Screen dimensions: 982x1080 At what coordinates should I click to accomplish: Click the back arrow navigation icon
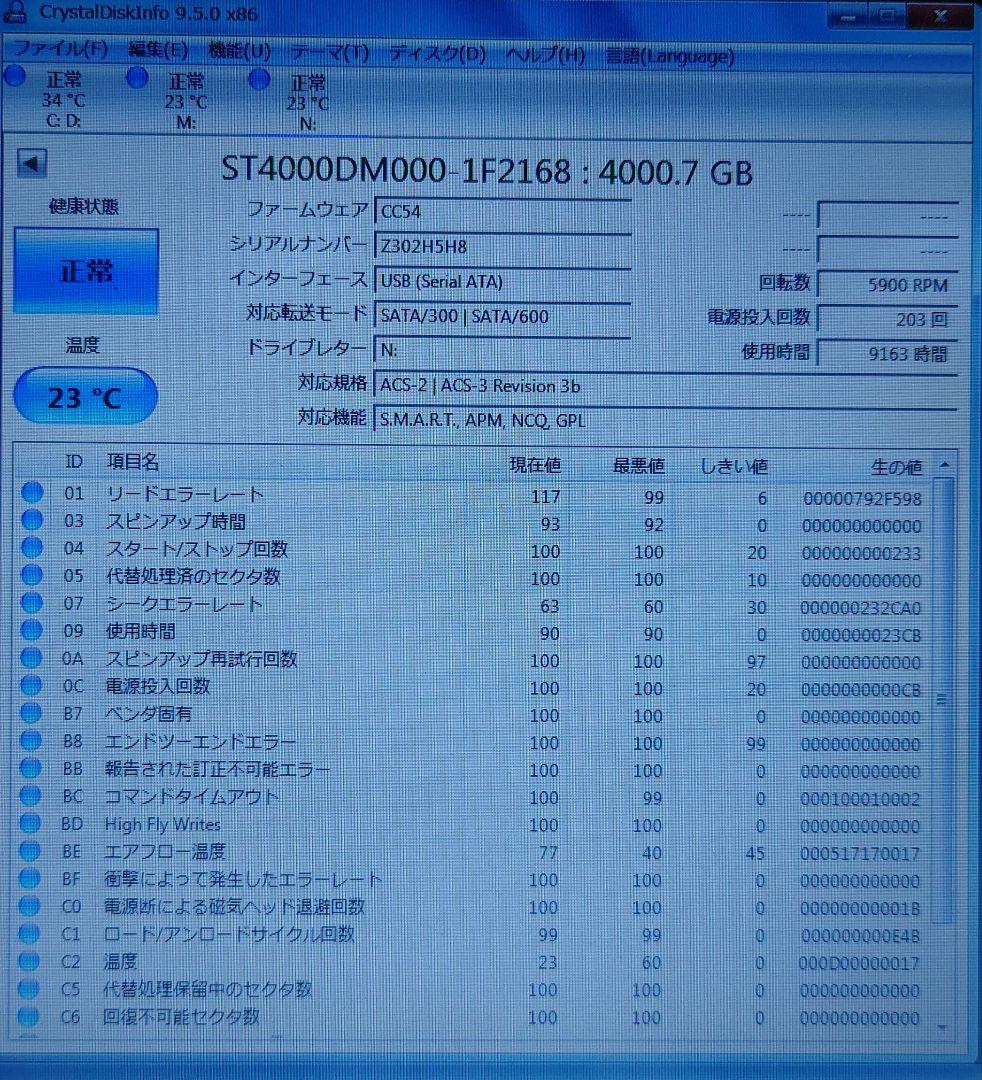click(x=33, y=161)
